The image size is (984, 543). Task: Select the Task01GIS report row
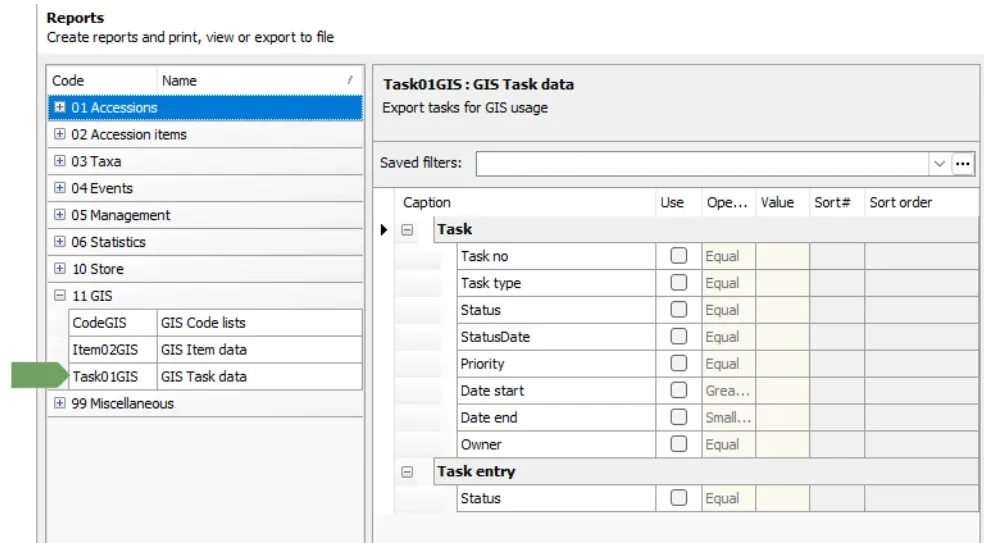215,377
